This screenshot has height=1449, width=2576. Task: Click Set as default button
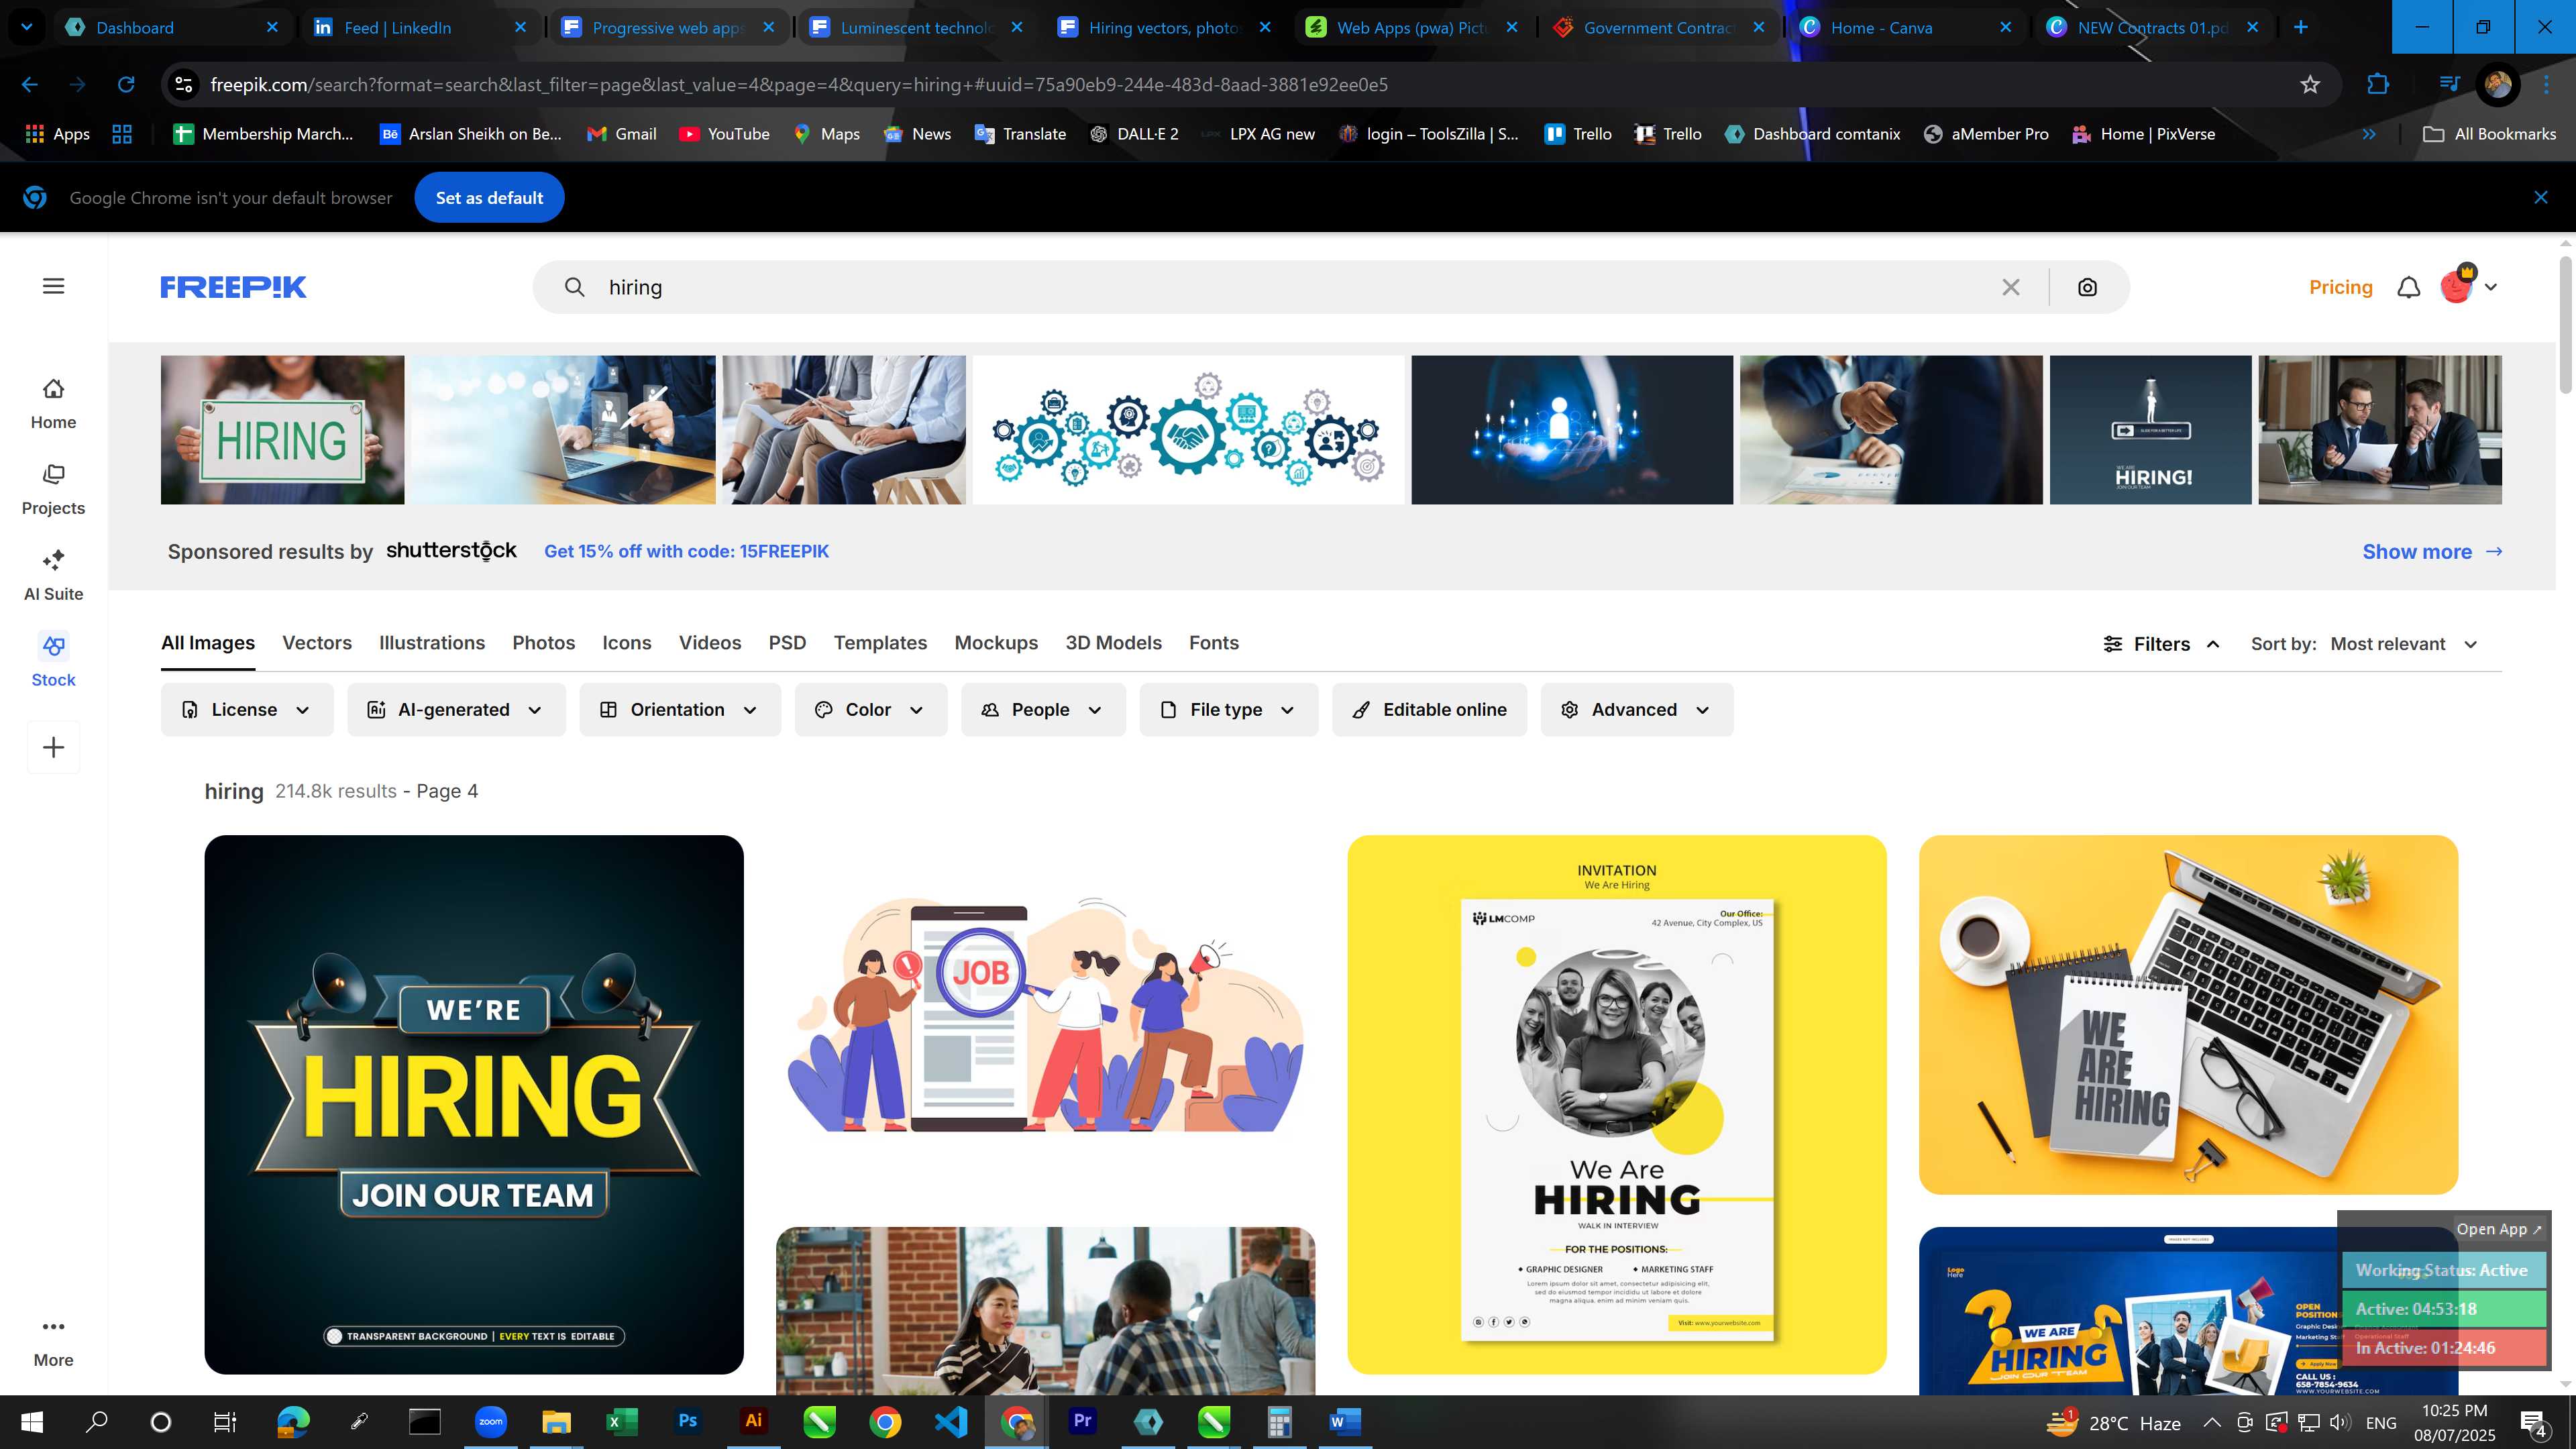pyautogui.click(x=489, y=197)
